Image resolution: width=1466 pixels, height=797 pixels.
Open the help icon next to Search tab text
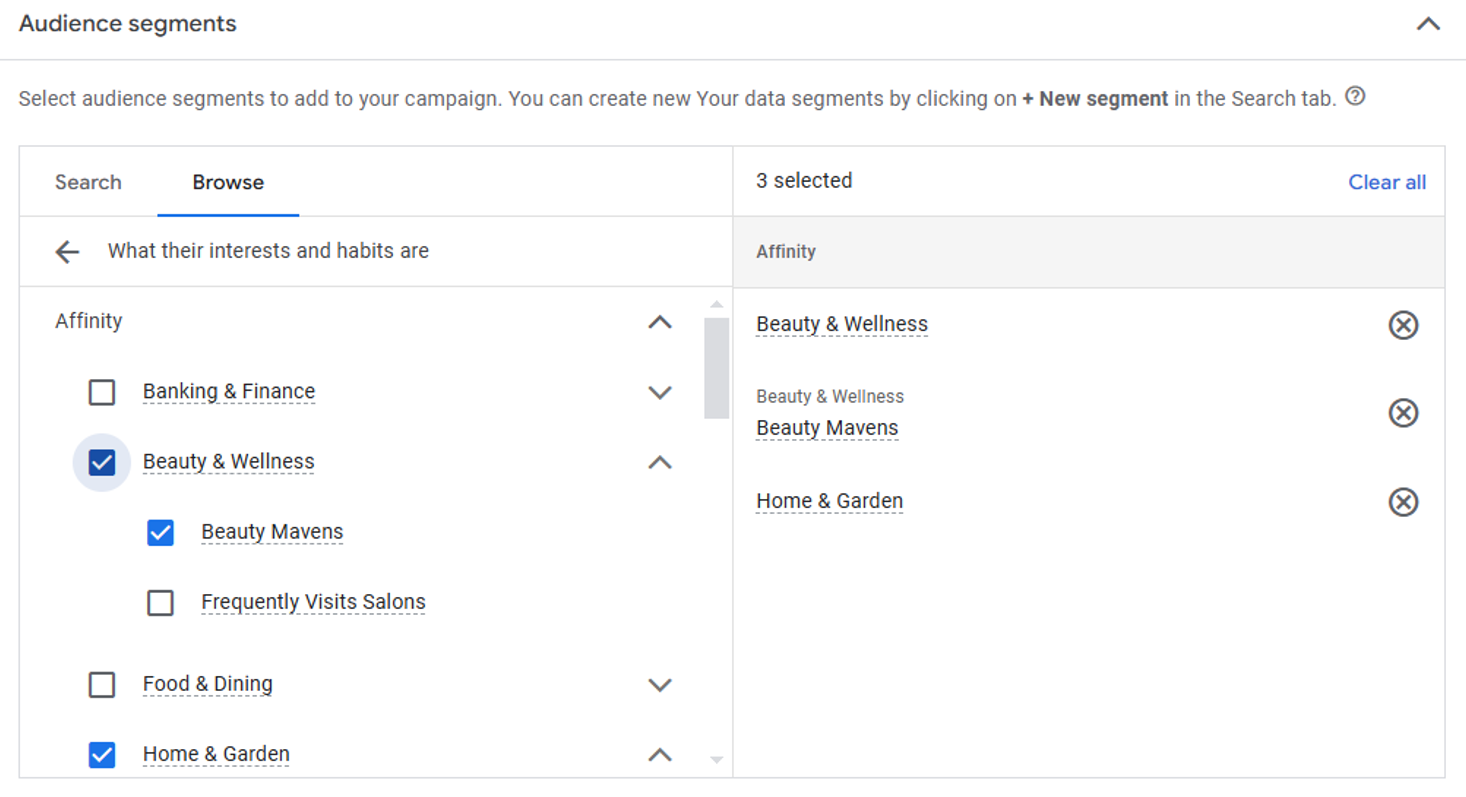point(1355,97)
